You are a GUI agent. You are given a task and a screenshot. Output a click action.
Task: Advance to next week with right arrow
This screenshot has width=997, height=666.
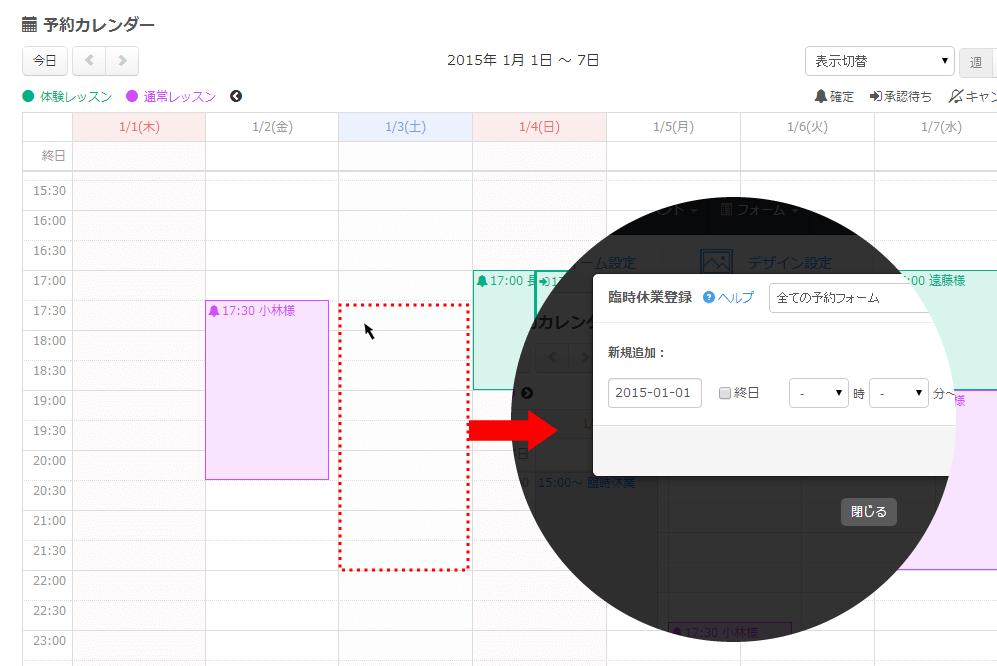122,61
